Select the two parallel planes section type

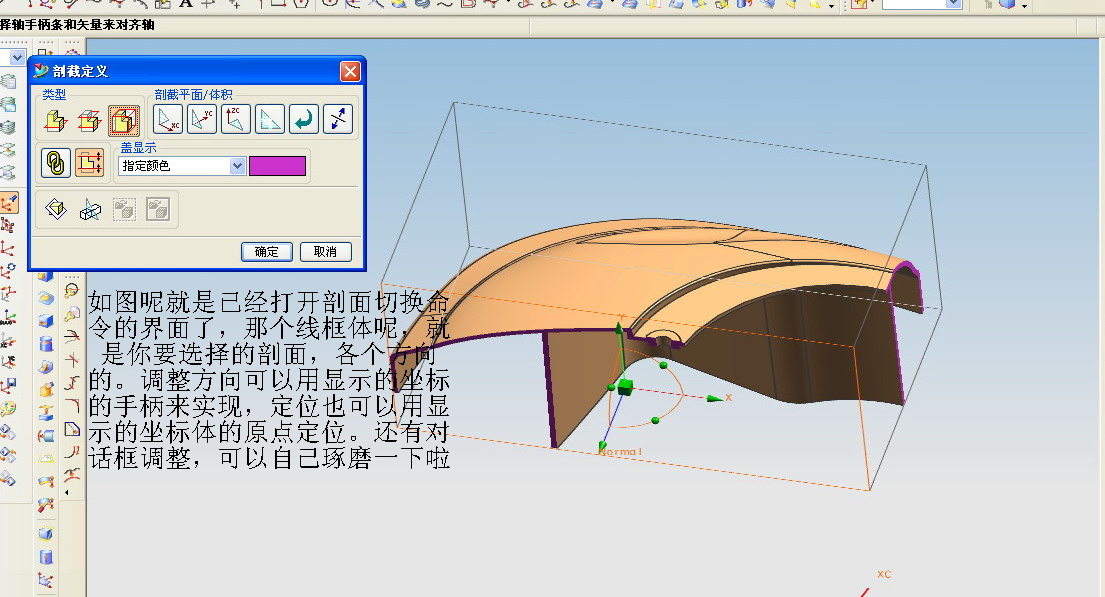[89, 121]
